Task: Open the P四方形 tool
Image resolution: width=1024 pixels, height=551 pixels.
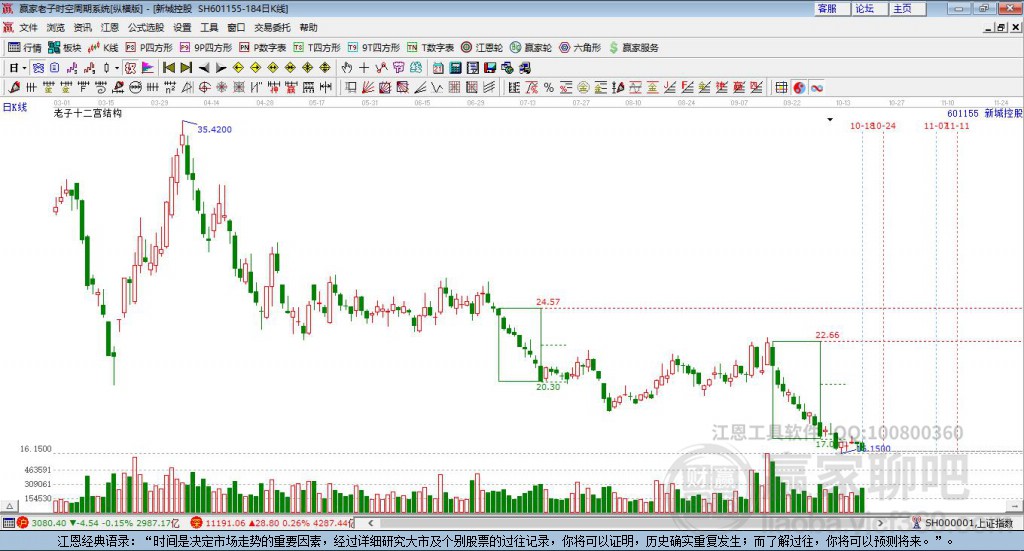Action: 149,48
